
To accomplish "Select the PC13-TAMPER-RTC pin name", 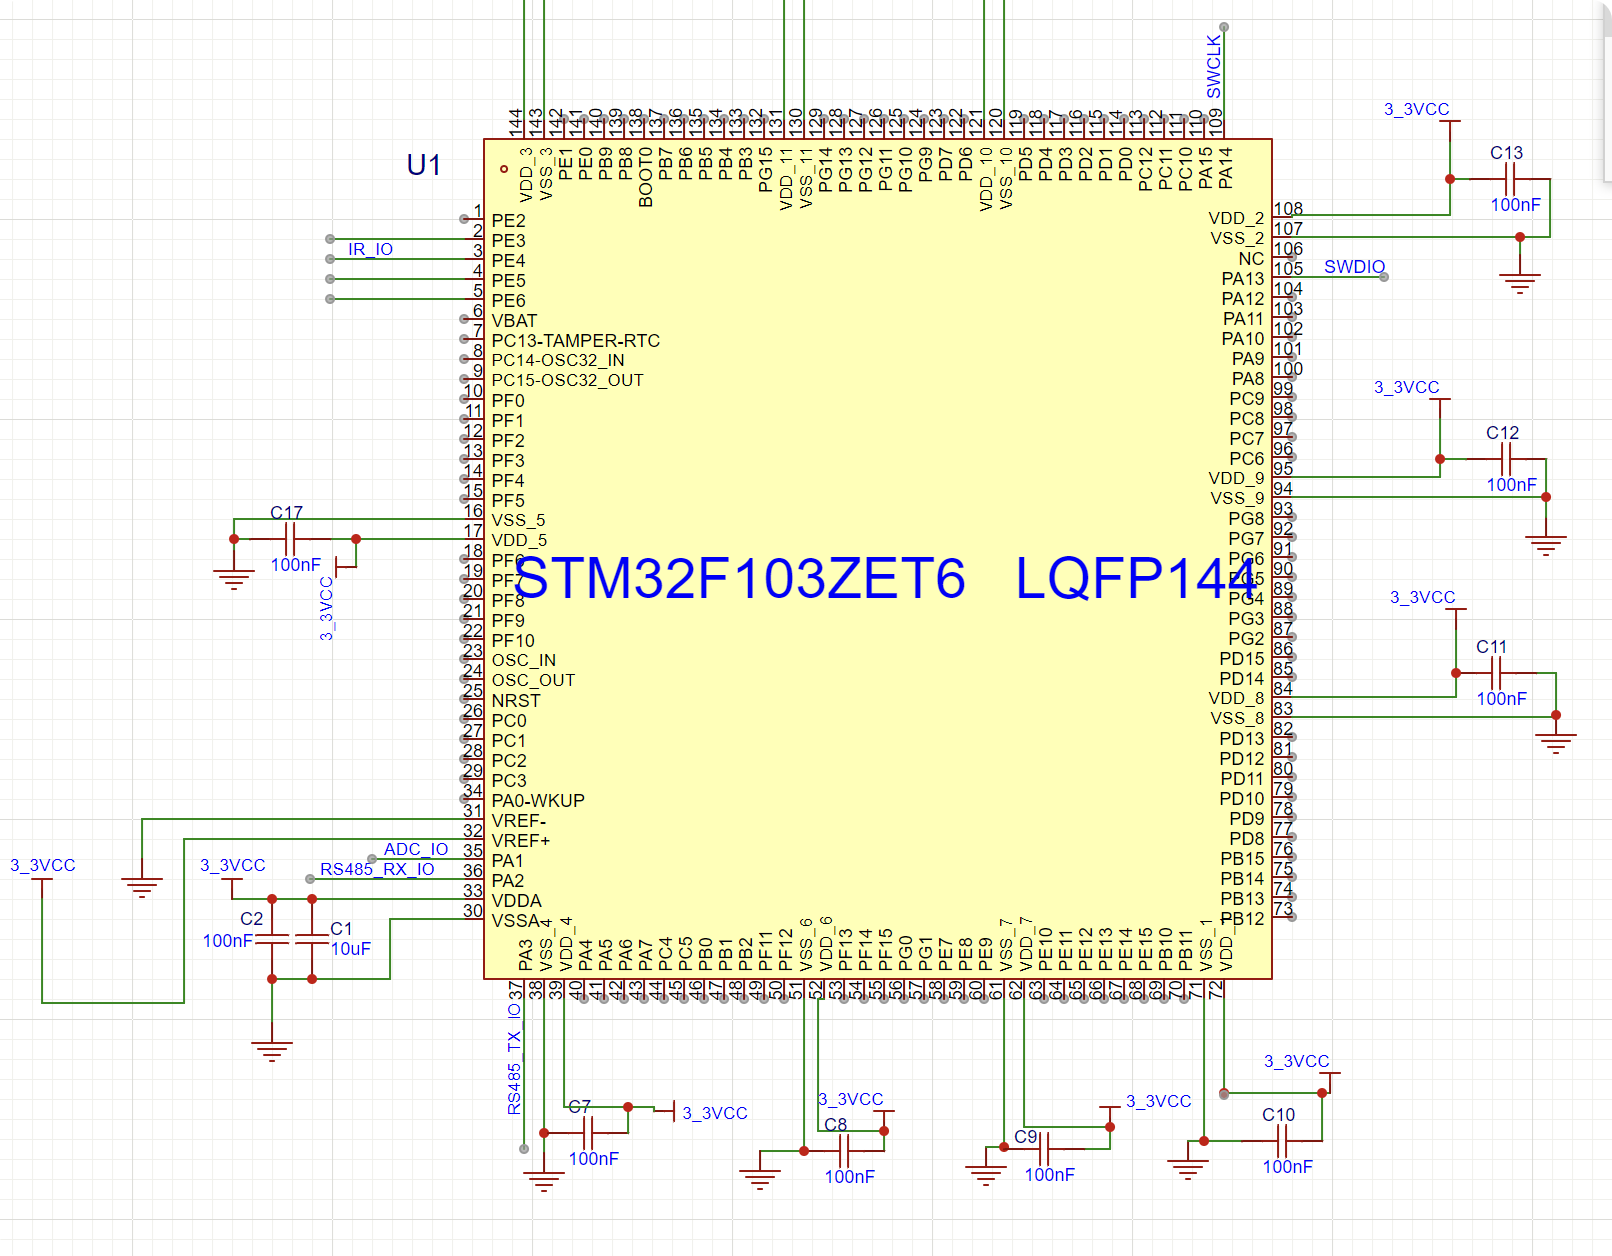I will click(x=576, y=341).
